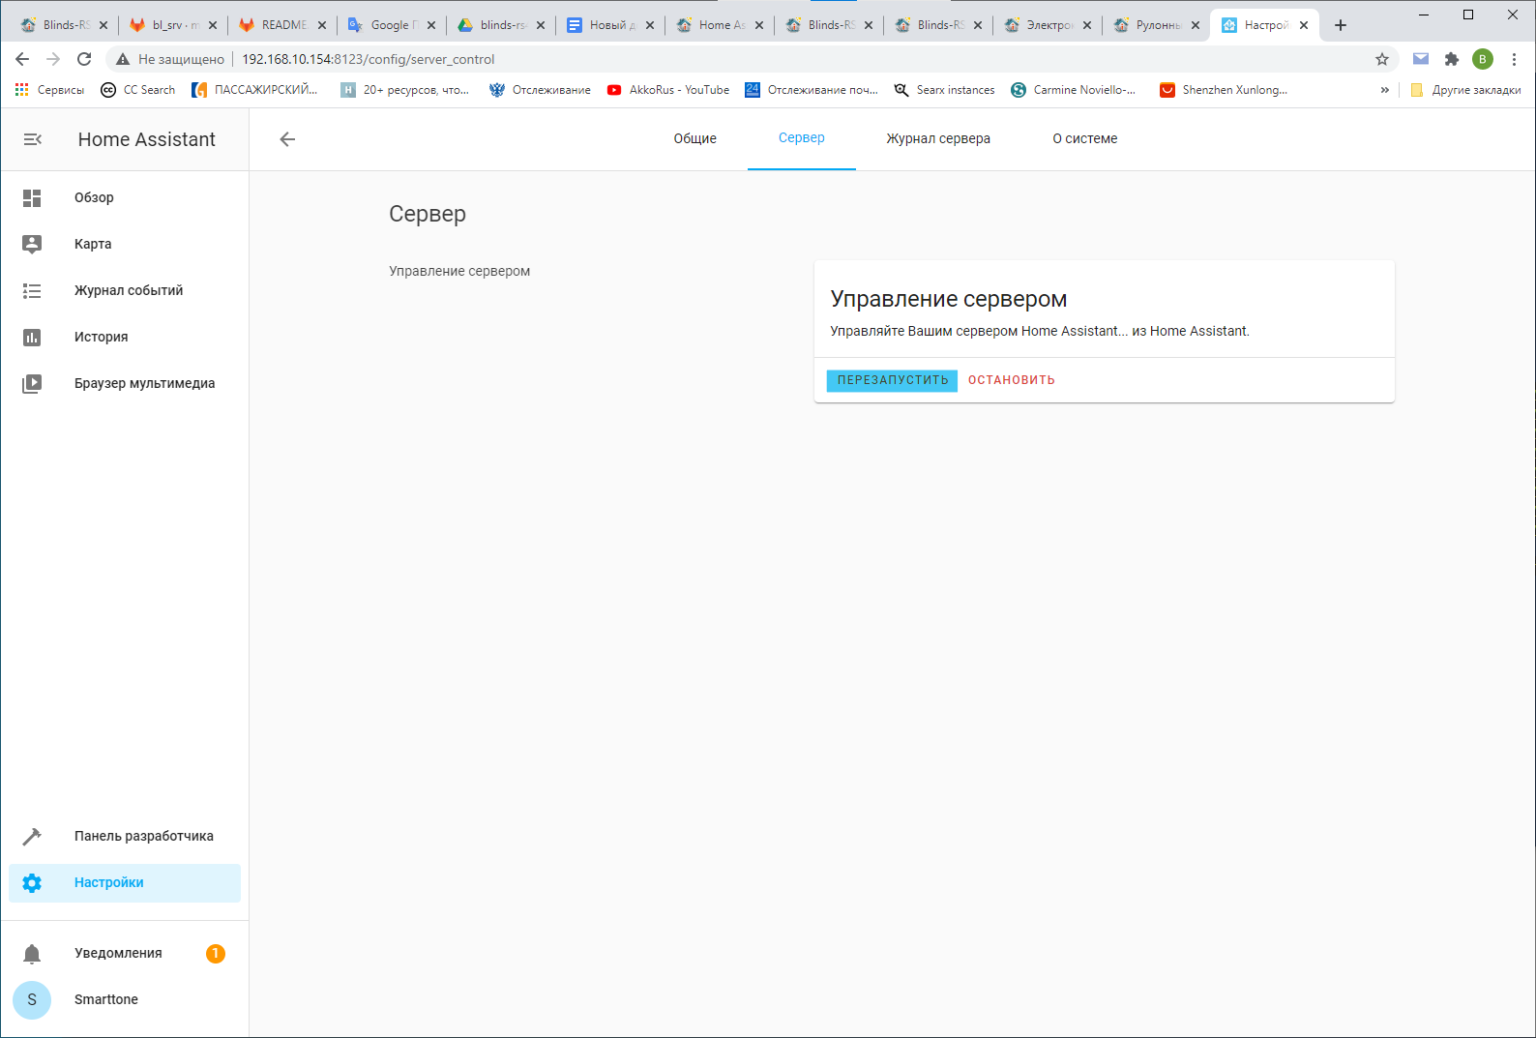Click the browser Forward navigation button
Viewport: 1536px width, 1038px height.
[53, 59]
